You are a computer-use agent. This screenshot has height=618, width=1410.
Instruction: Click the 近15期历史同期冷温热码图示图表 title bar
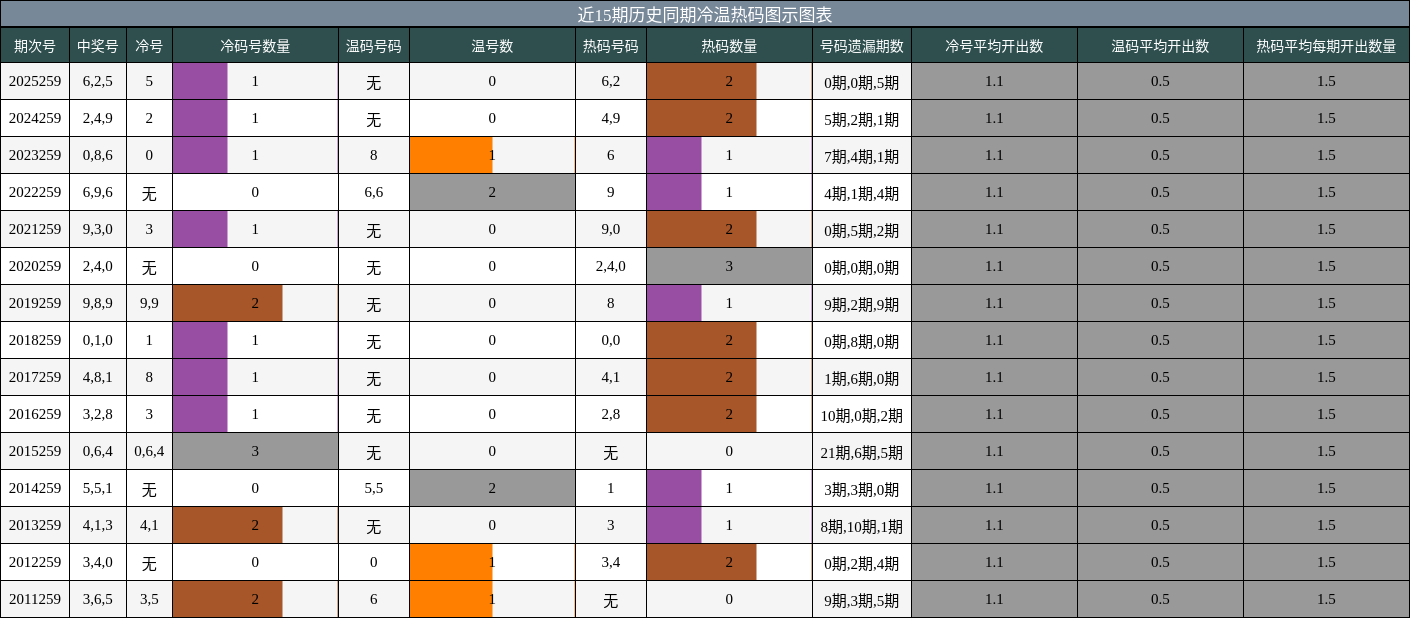705,14
